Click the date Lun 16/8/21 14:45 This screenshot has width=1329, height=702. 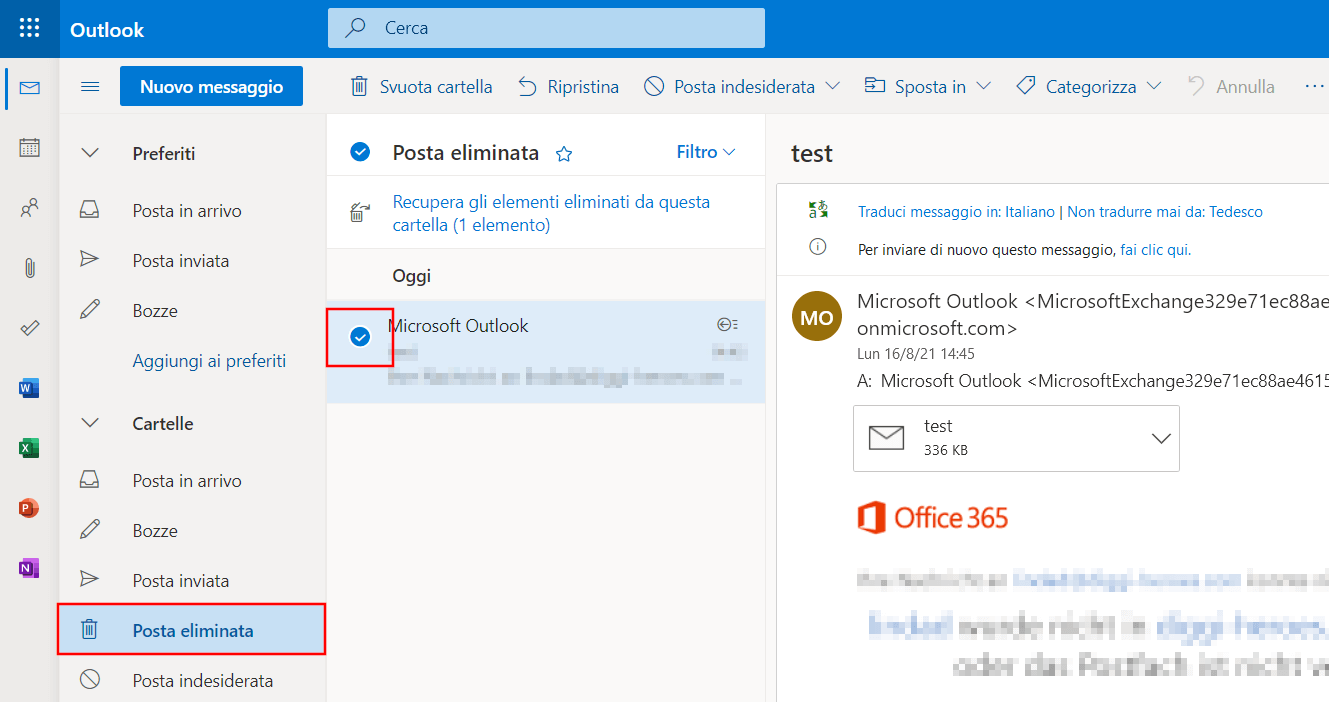tap(916, 354)
